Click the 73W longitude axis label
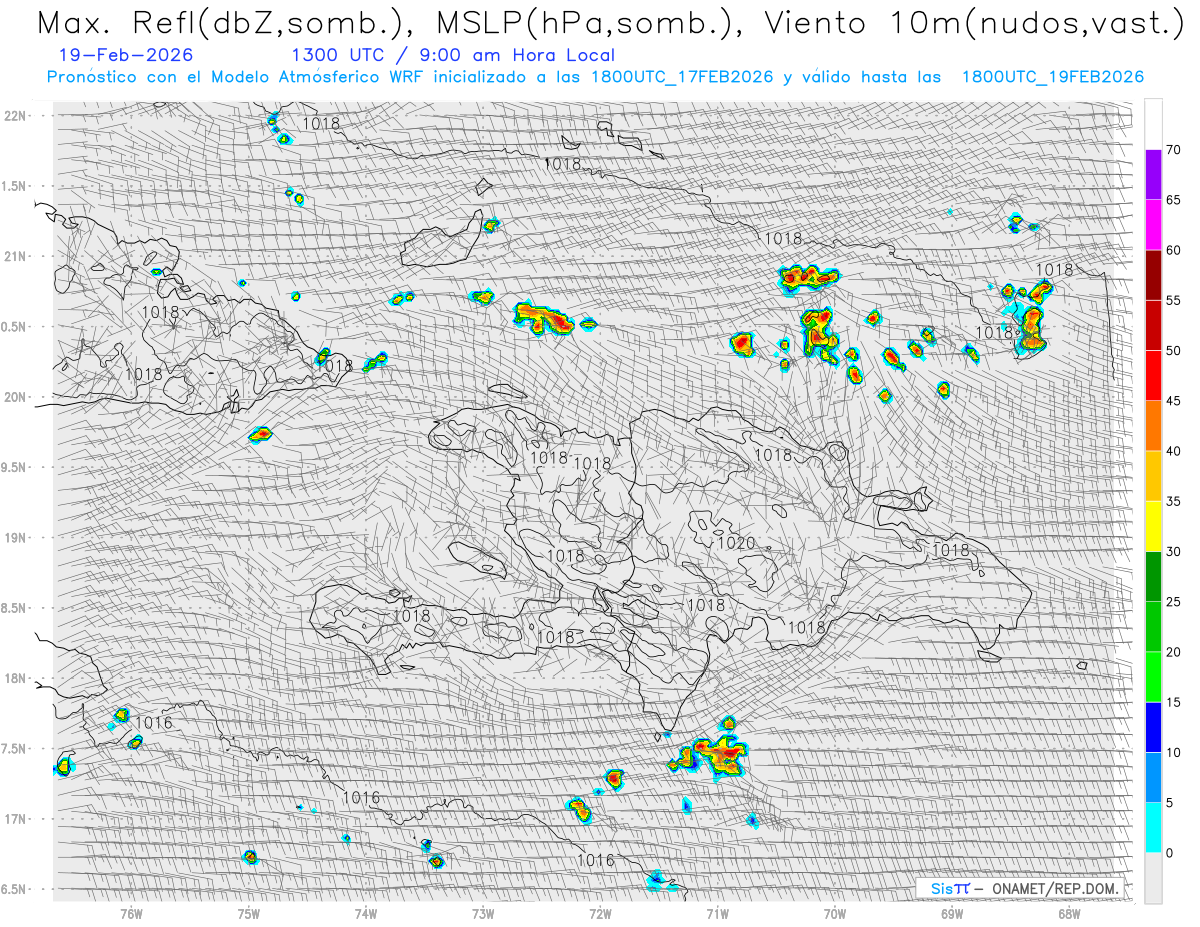This screenshot has width=1200, height=927. point(483,913)
